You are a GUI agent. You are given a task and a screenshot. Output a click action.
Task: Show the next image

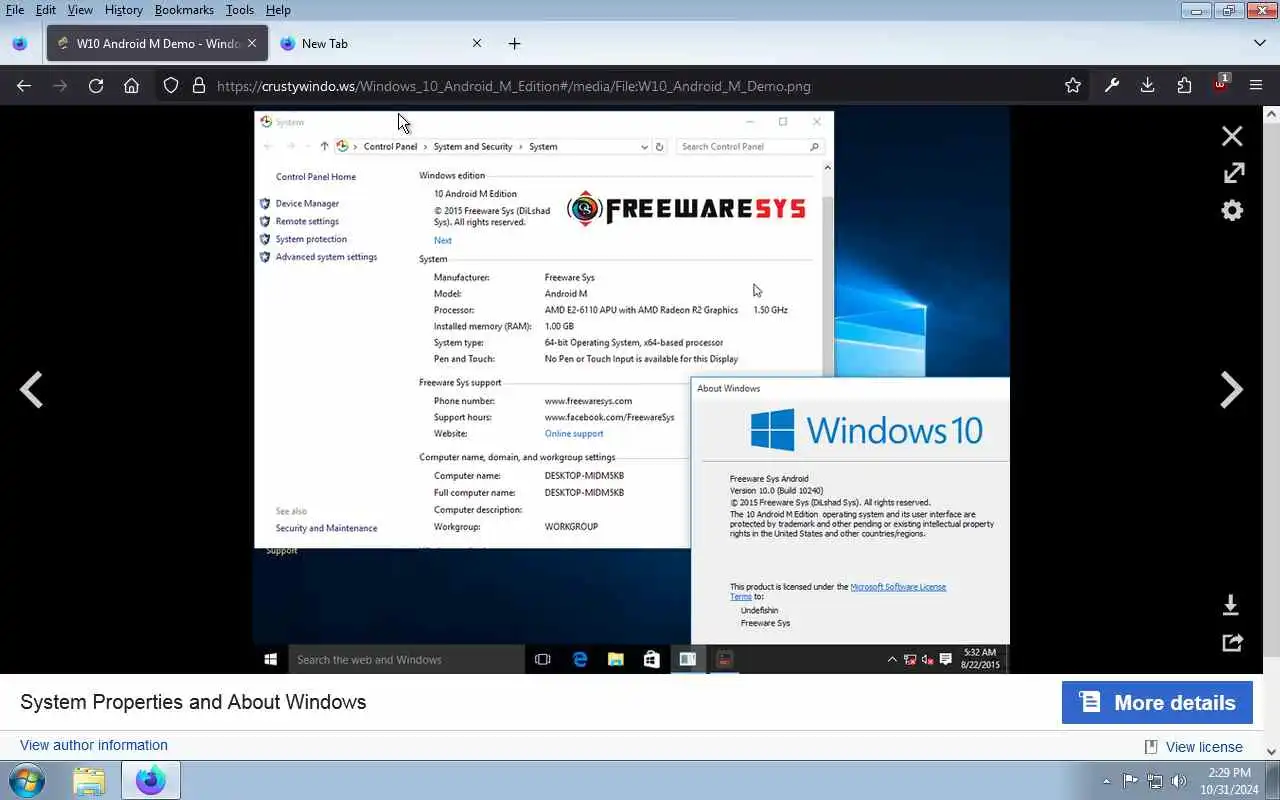(1231, 389)
